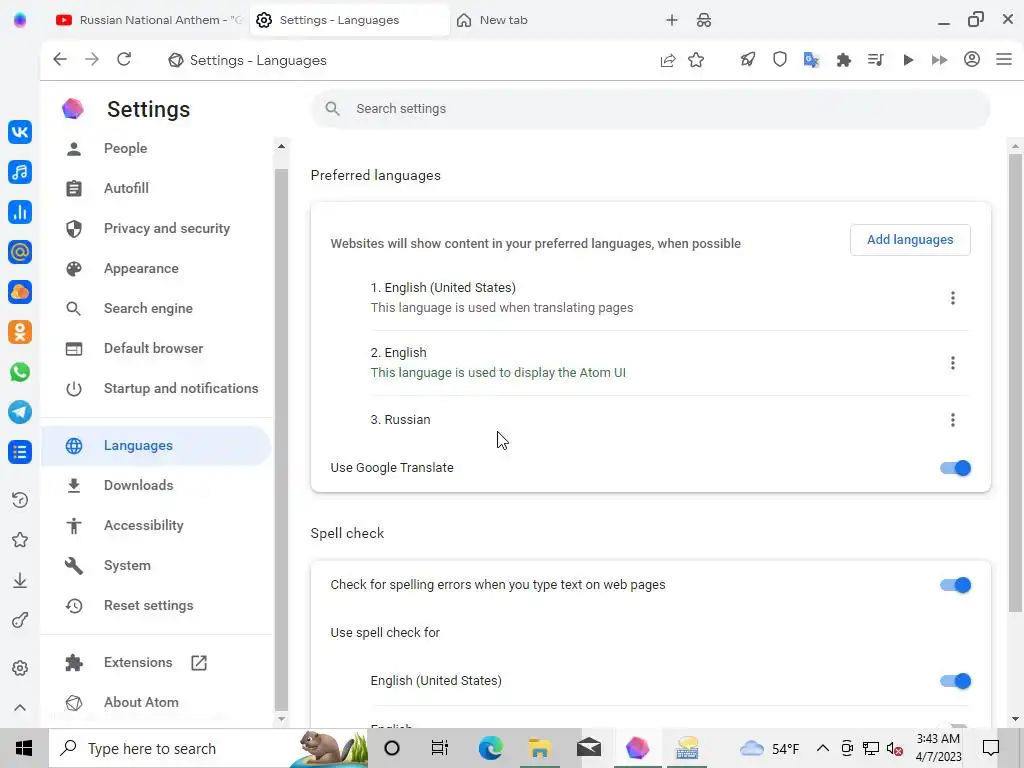Open more options for English language
Viewport: 1024px width, 768px height.
coord(953,362)
